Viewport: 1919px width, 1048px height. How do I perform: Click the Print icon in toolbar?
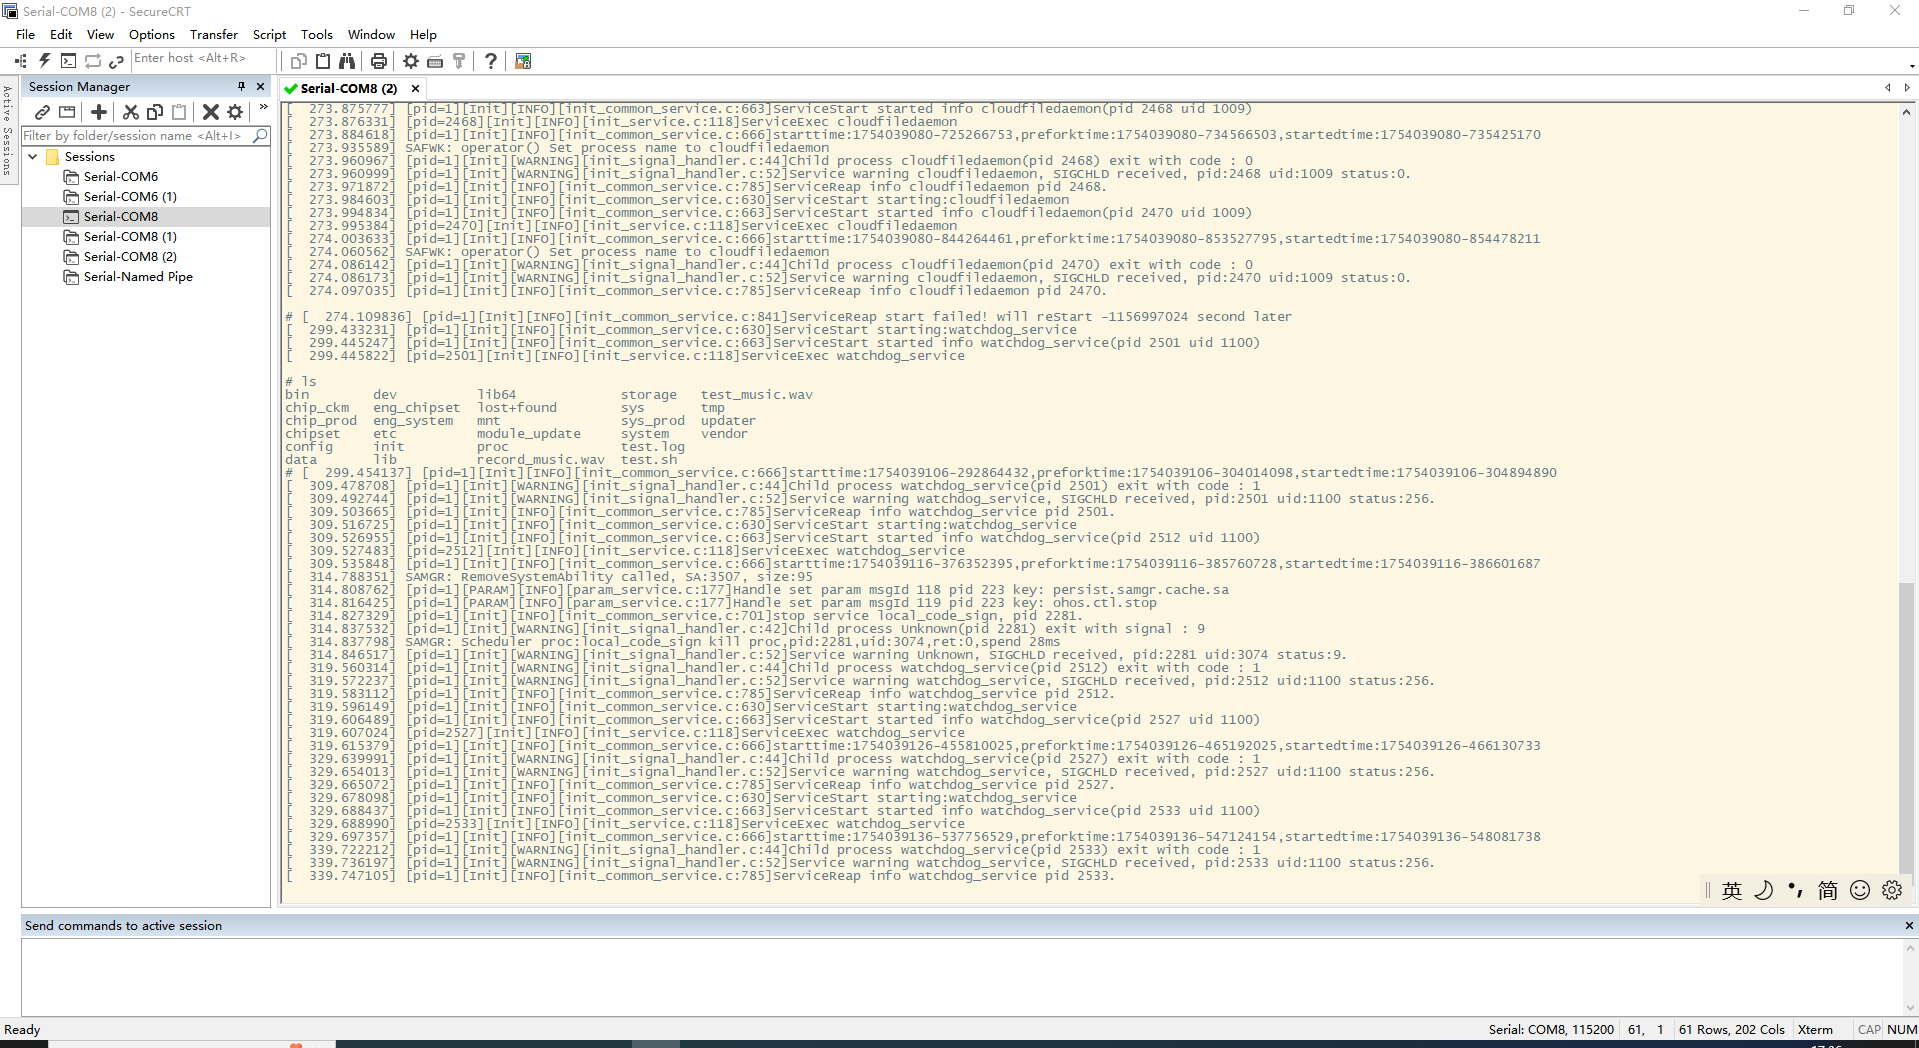pyautogui.click(x=379, y=61)
